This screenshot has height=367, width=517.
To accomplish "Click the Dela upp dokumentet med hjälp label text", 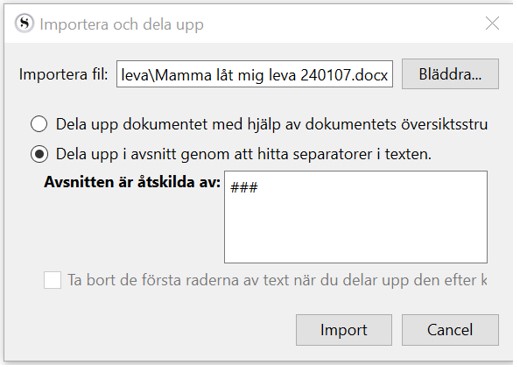I will [x=272, y=124].
